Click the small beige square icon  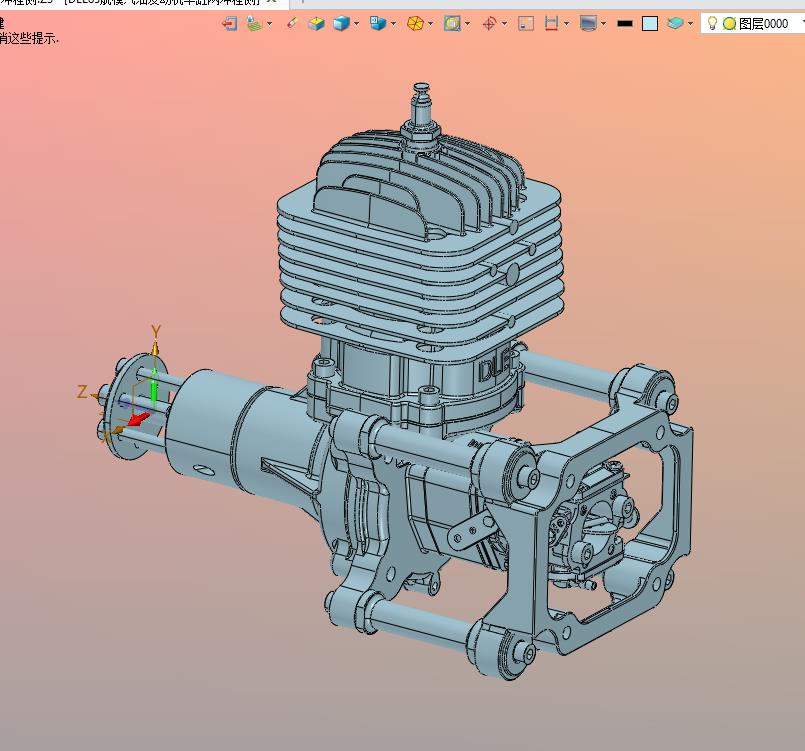tap(526, 24)
